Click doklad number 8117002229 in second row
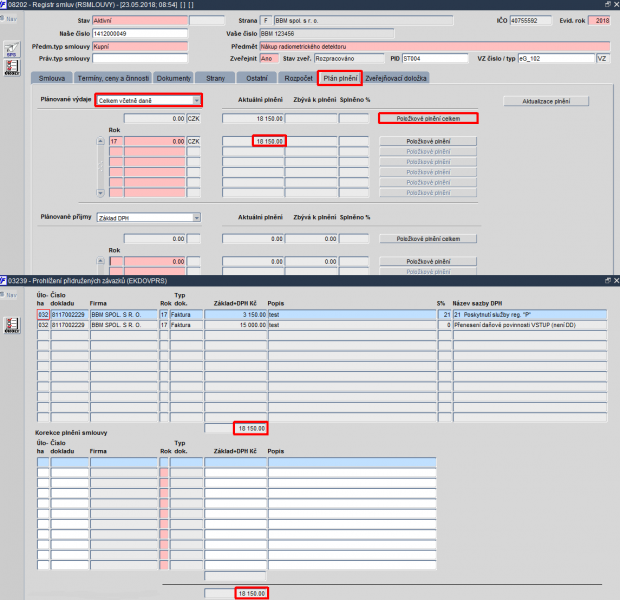 click(70, 325)
